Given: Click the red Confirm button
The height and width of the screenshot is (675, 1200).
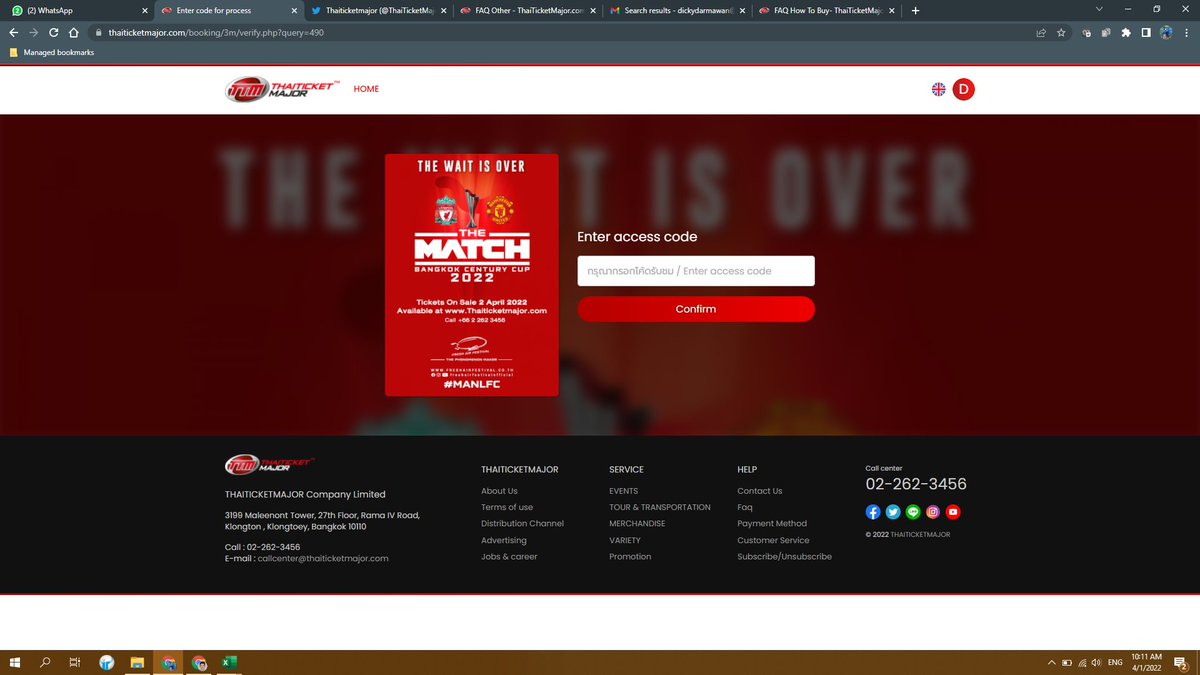Looking at the screenshot, I should point(696,309).
